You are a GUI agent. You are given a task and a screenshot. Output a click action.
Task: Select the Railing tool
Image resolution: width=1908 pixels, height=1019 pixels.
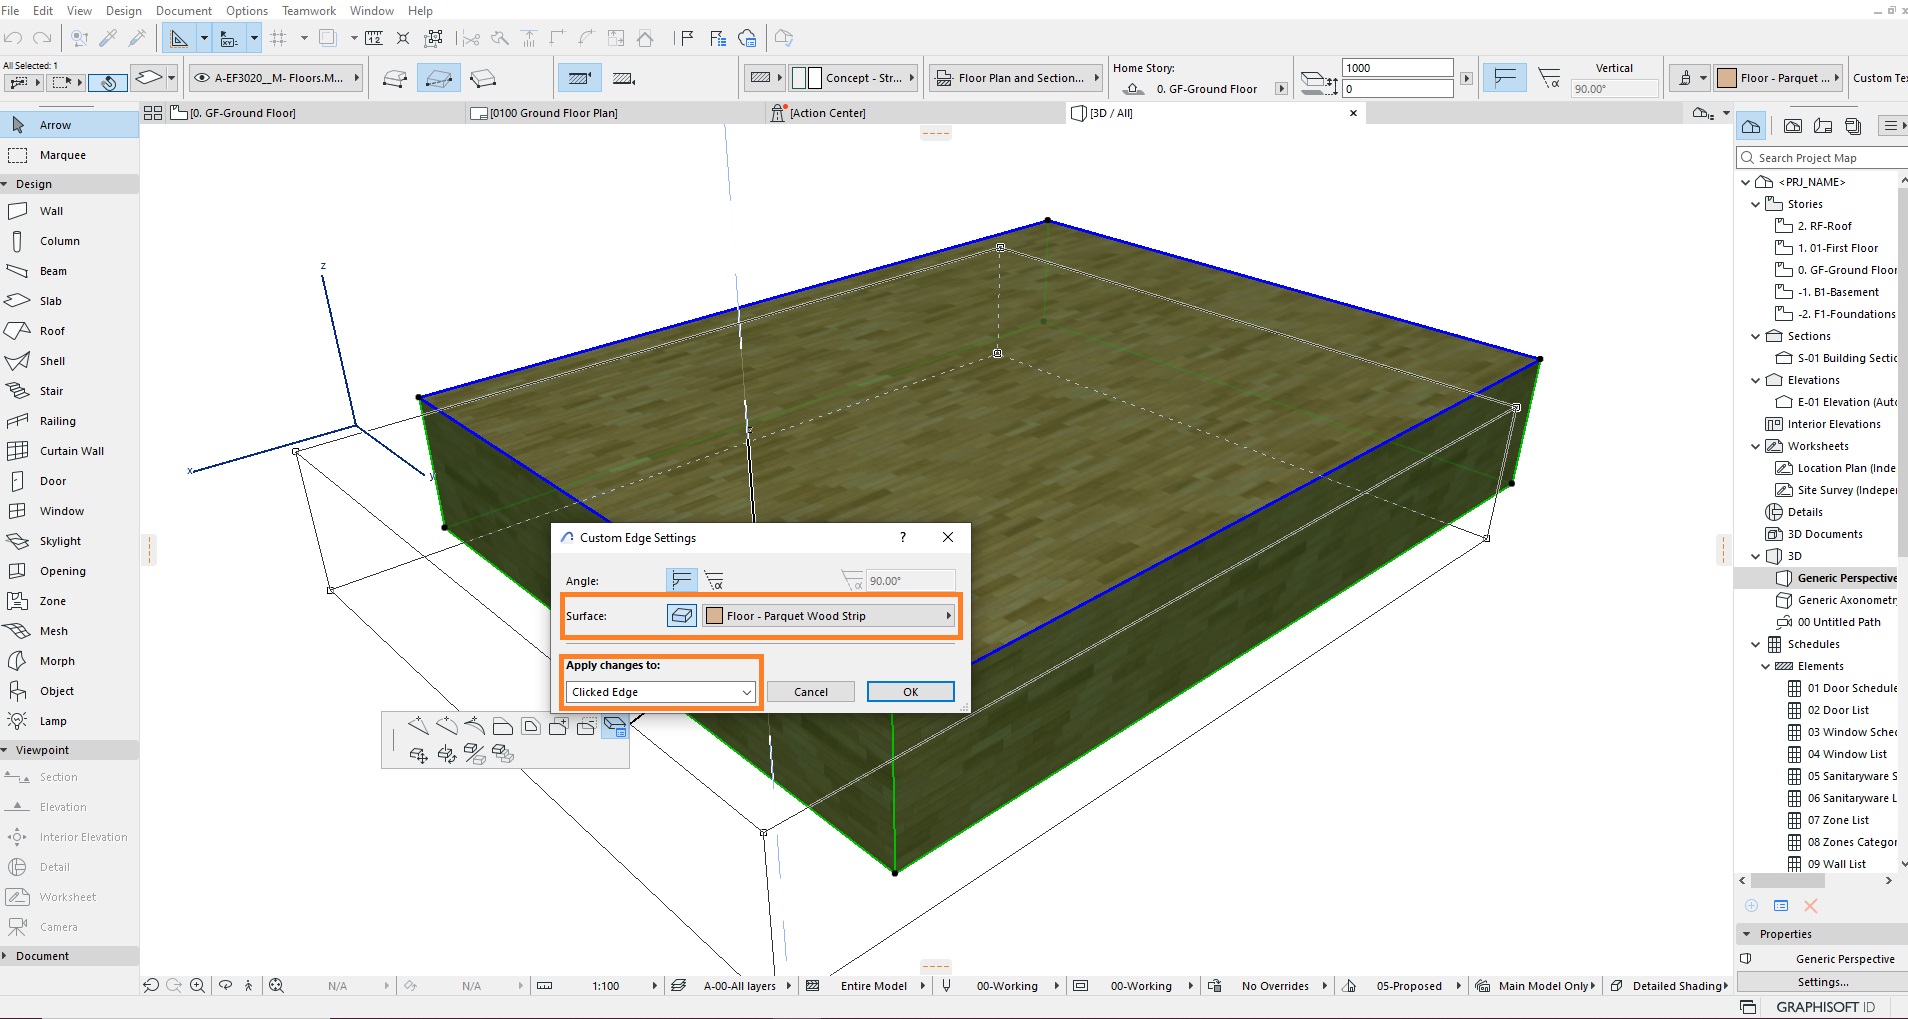pos(68,421)
